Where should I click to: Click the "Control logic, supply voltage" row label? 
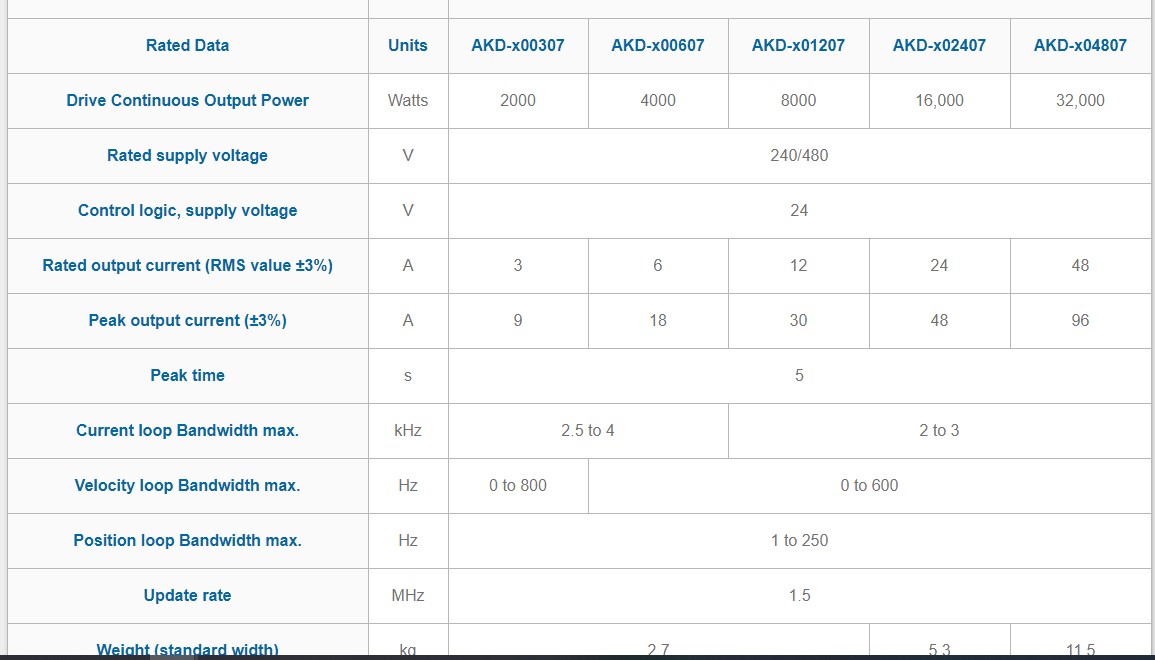[187, 211]
